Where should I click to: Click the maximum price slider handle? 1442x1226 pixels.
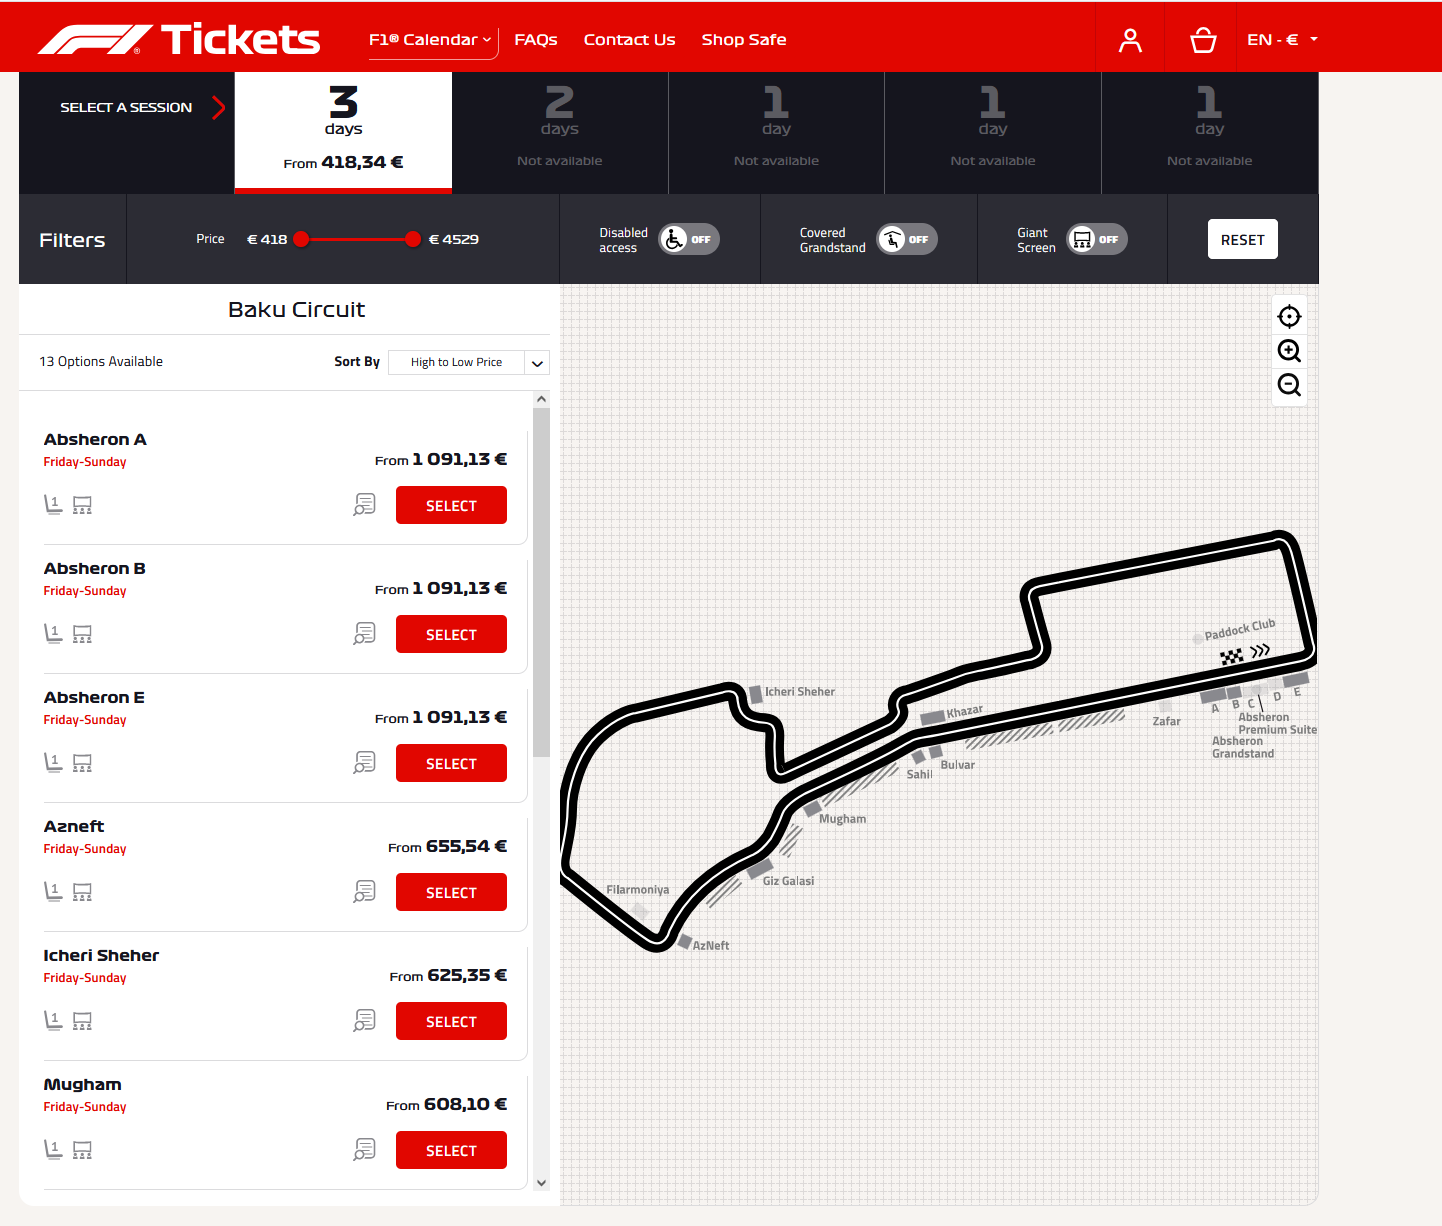[413, 239]
